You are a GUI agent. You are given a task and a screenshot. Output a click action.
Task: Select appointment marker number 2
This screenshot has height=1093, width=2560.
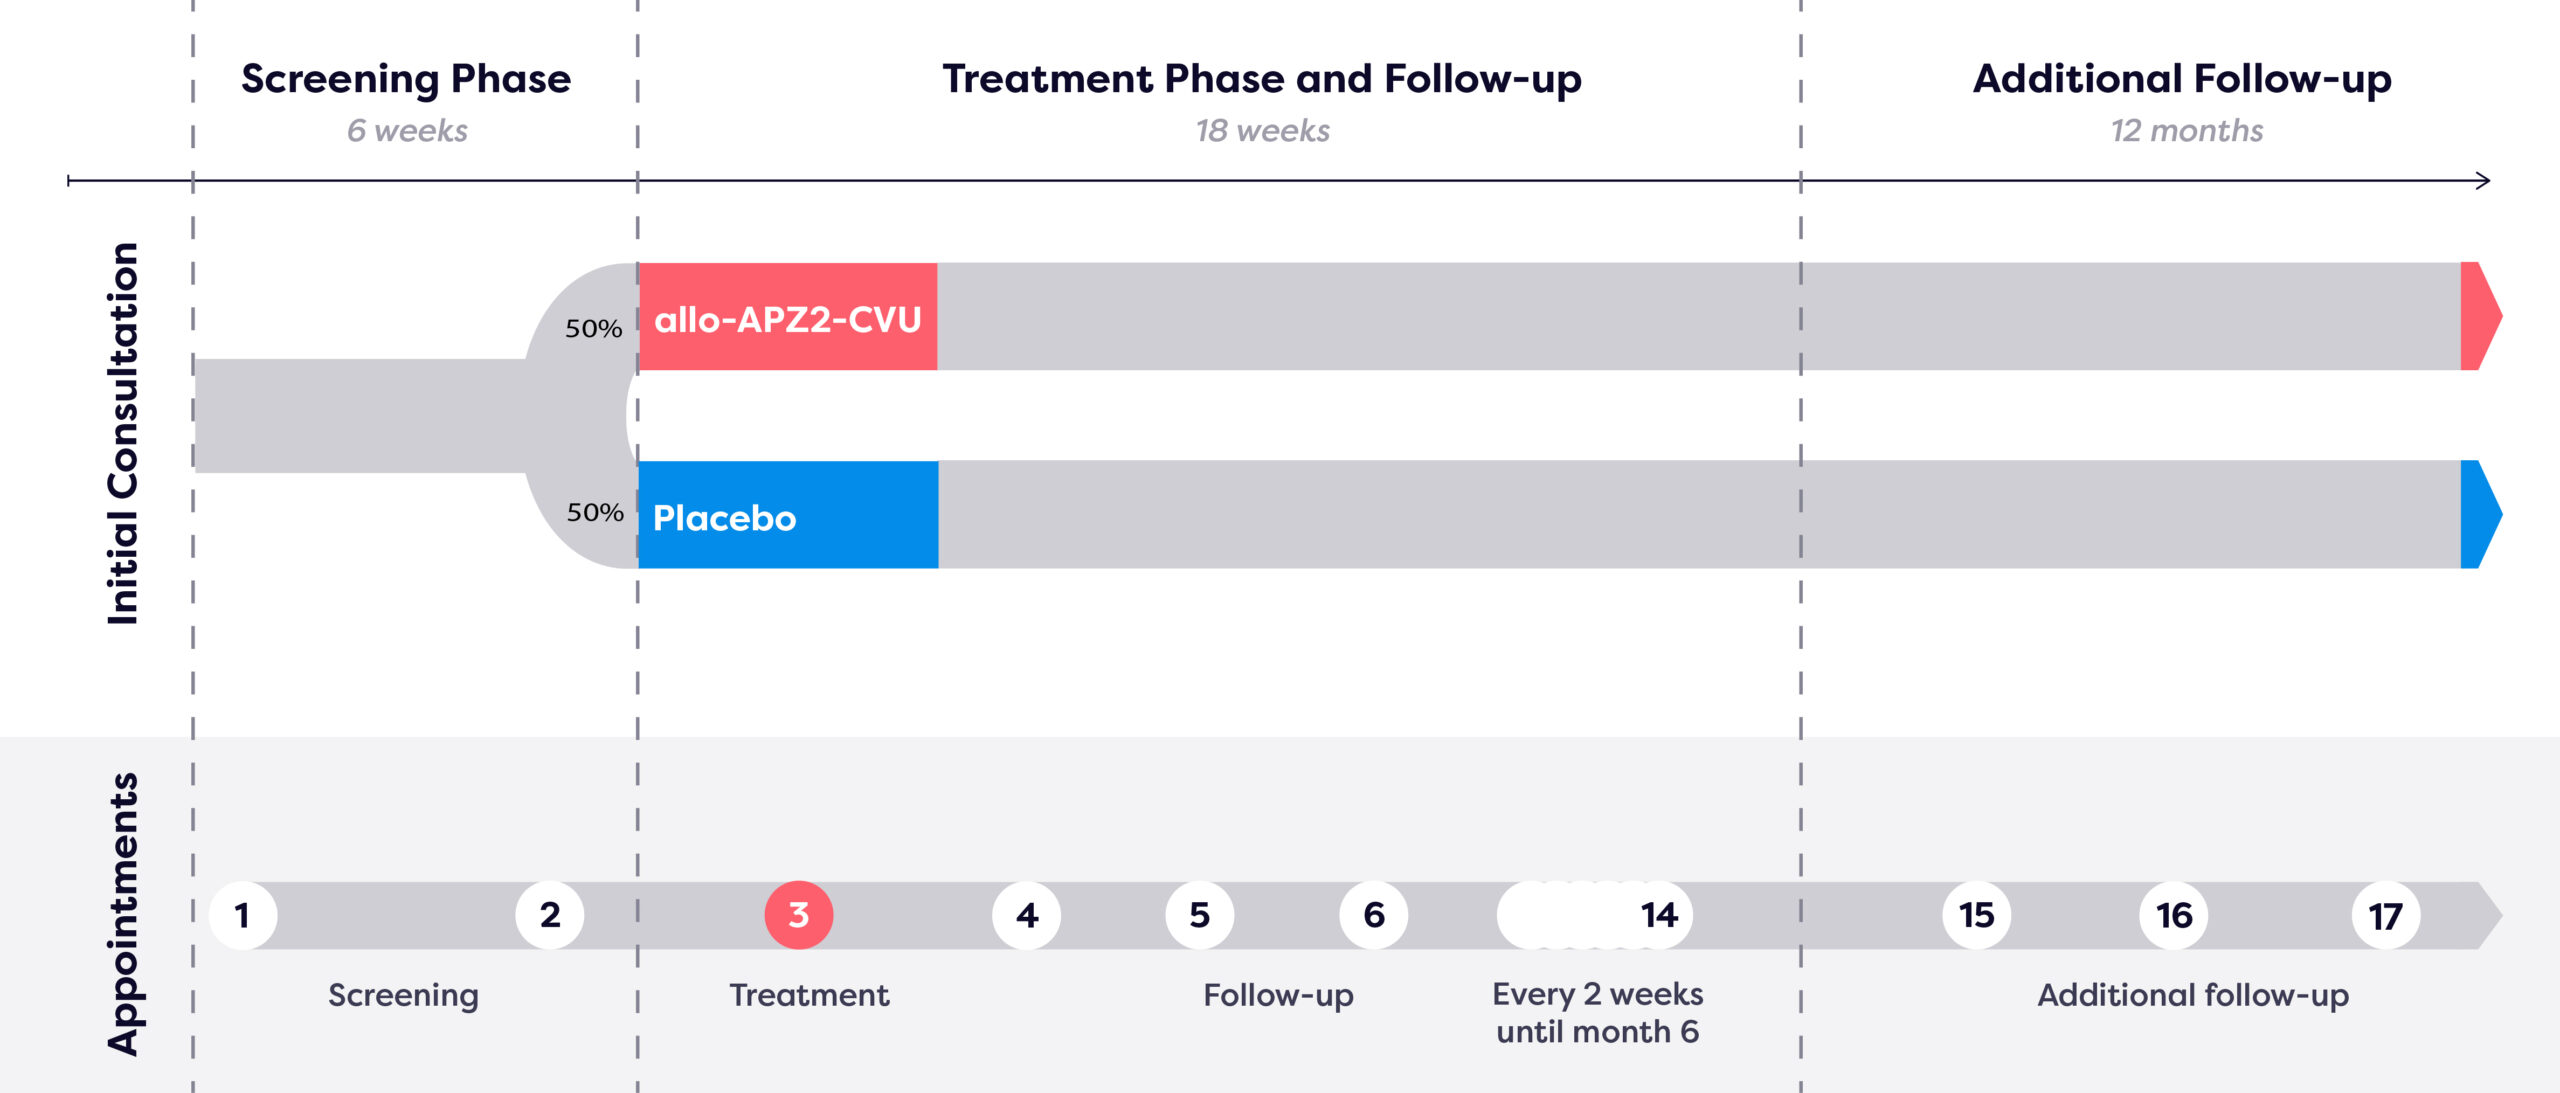pos(550,915)
